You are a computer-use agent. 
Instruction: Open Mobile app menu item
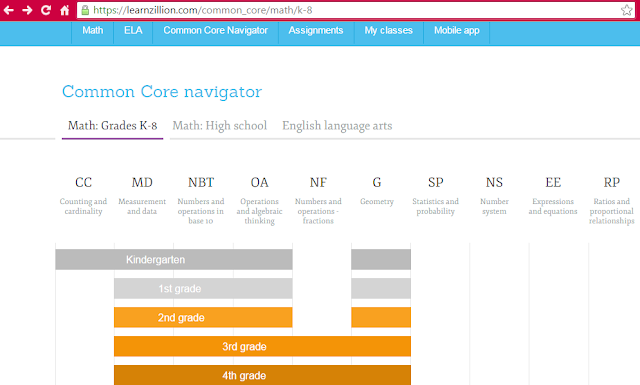457,31
